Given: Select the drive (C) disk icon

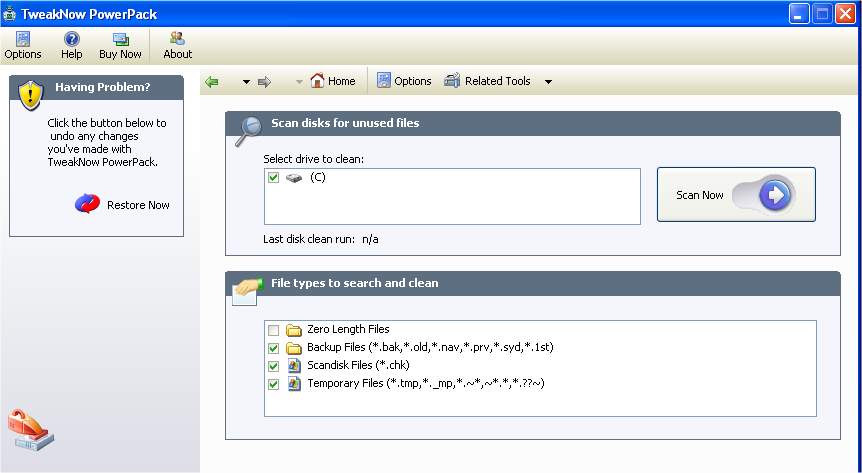Looking at the screenshot, I should (x=294, y=178).
